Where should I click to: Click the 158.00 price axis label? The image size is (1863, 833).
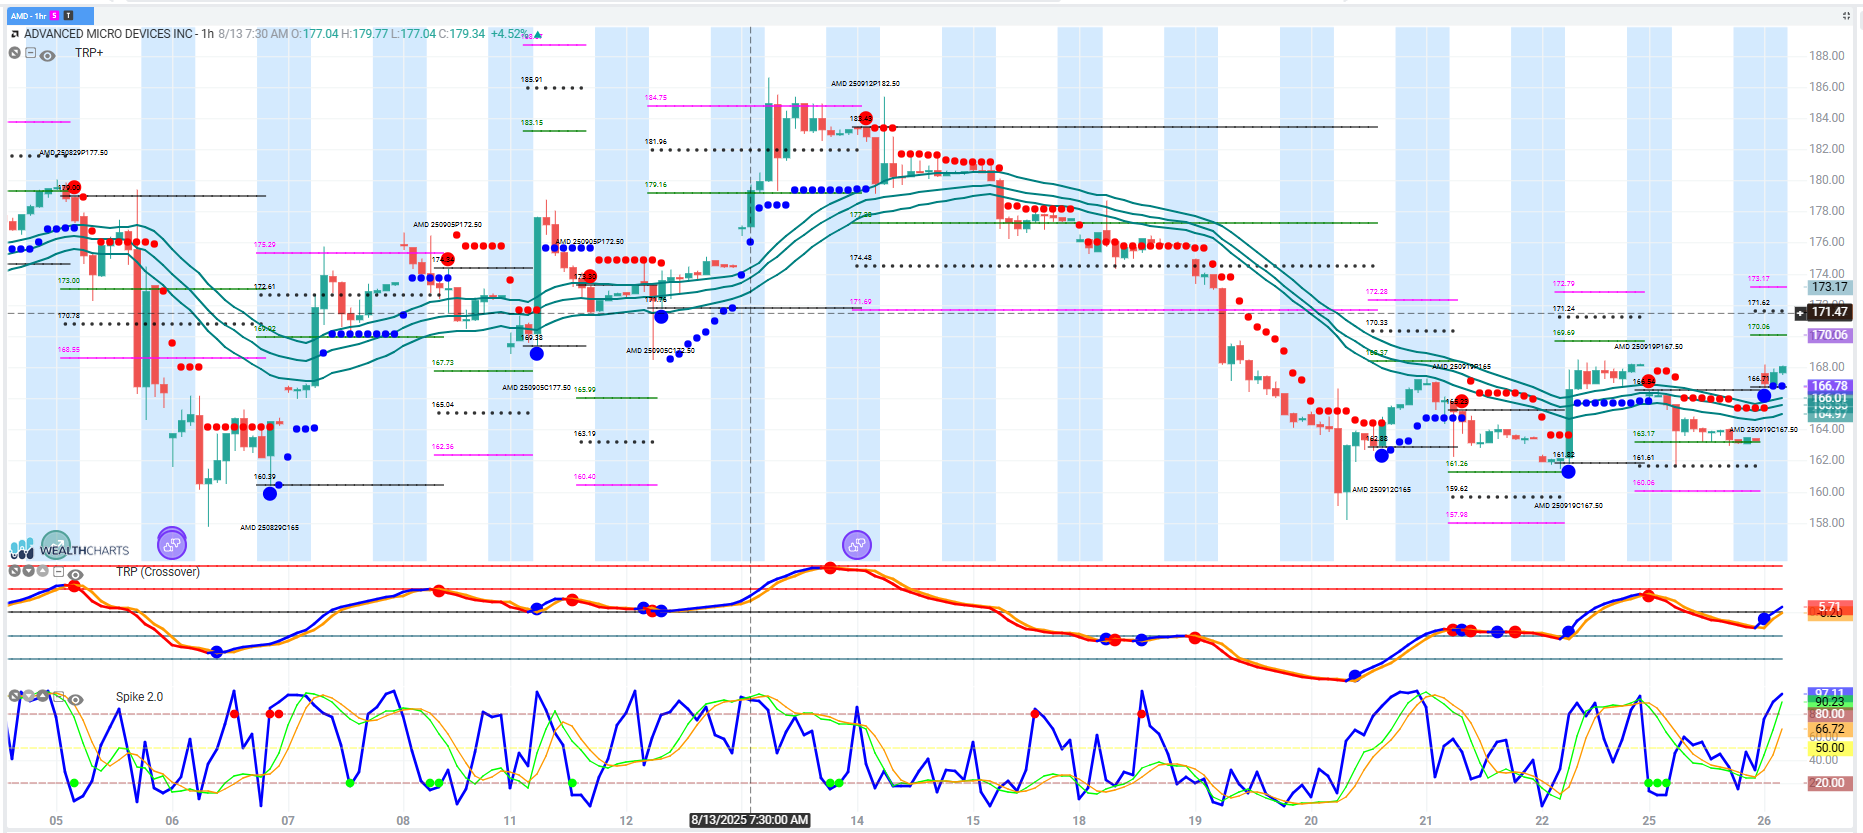pyautogui.click(x=1826, y=523)
